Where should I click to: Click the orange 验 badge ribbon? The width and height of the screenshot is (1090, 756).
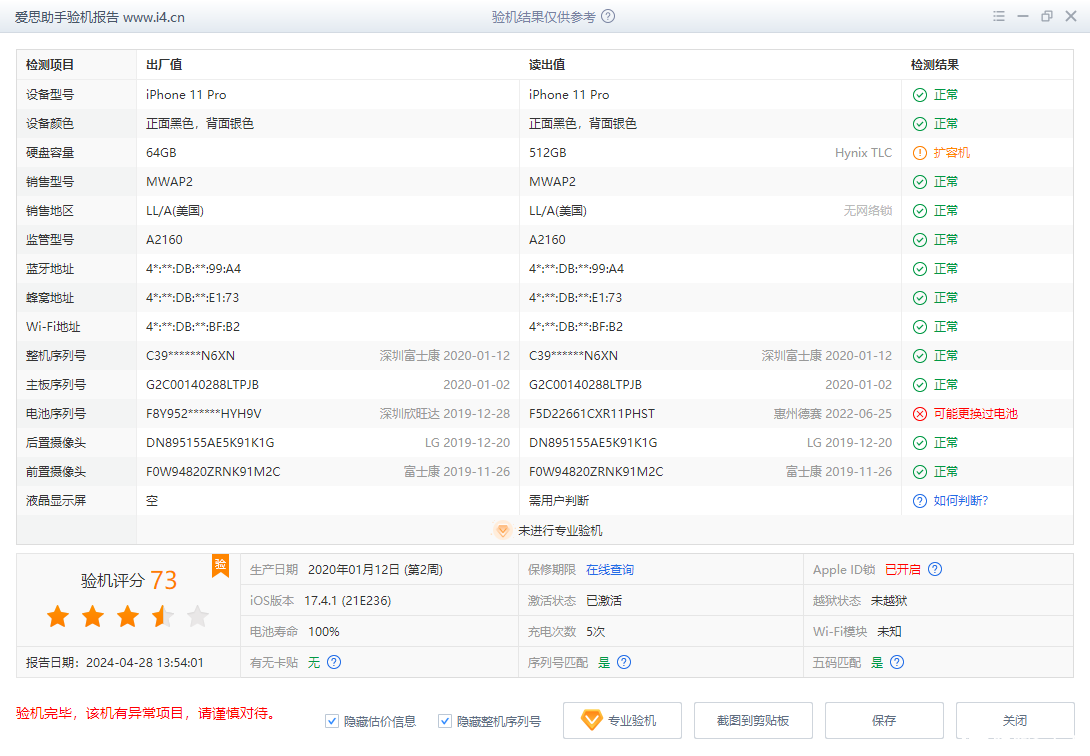coord(220,566)
